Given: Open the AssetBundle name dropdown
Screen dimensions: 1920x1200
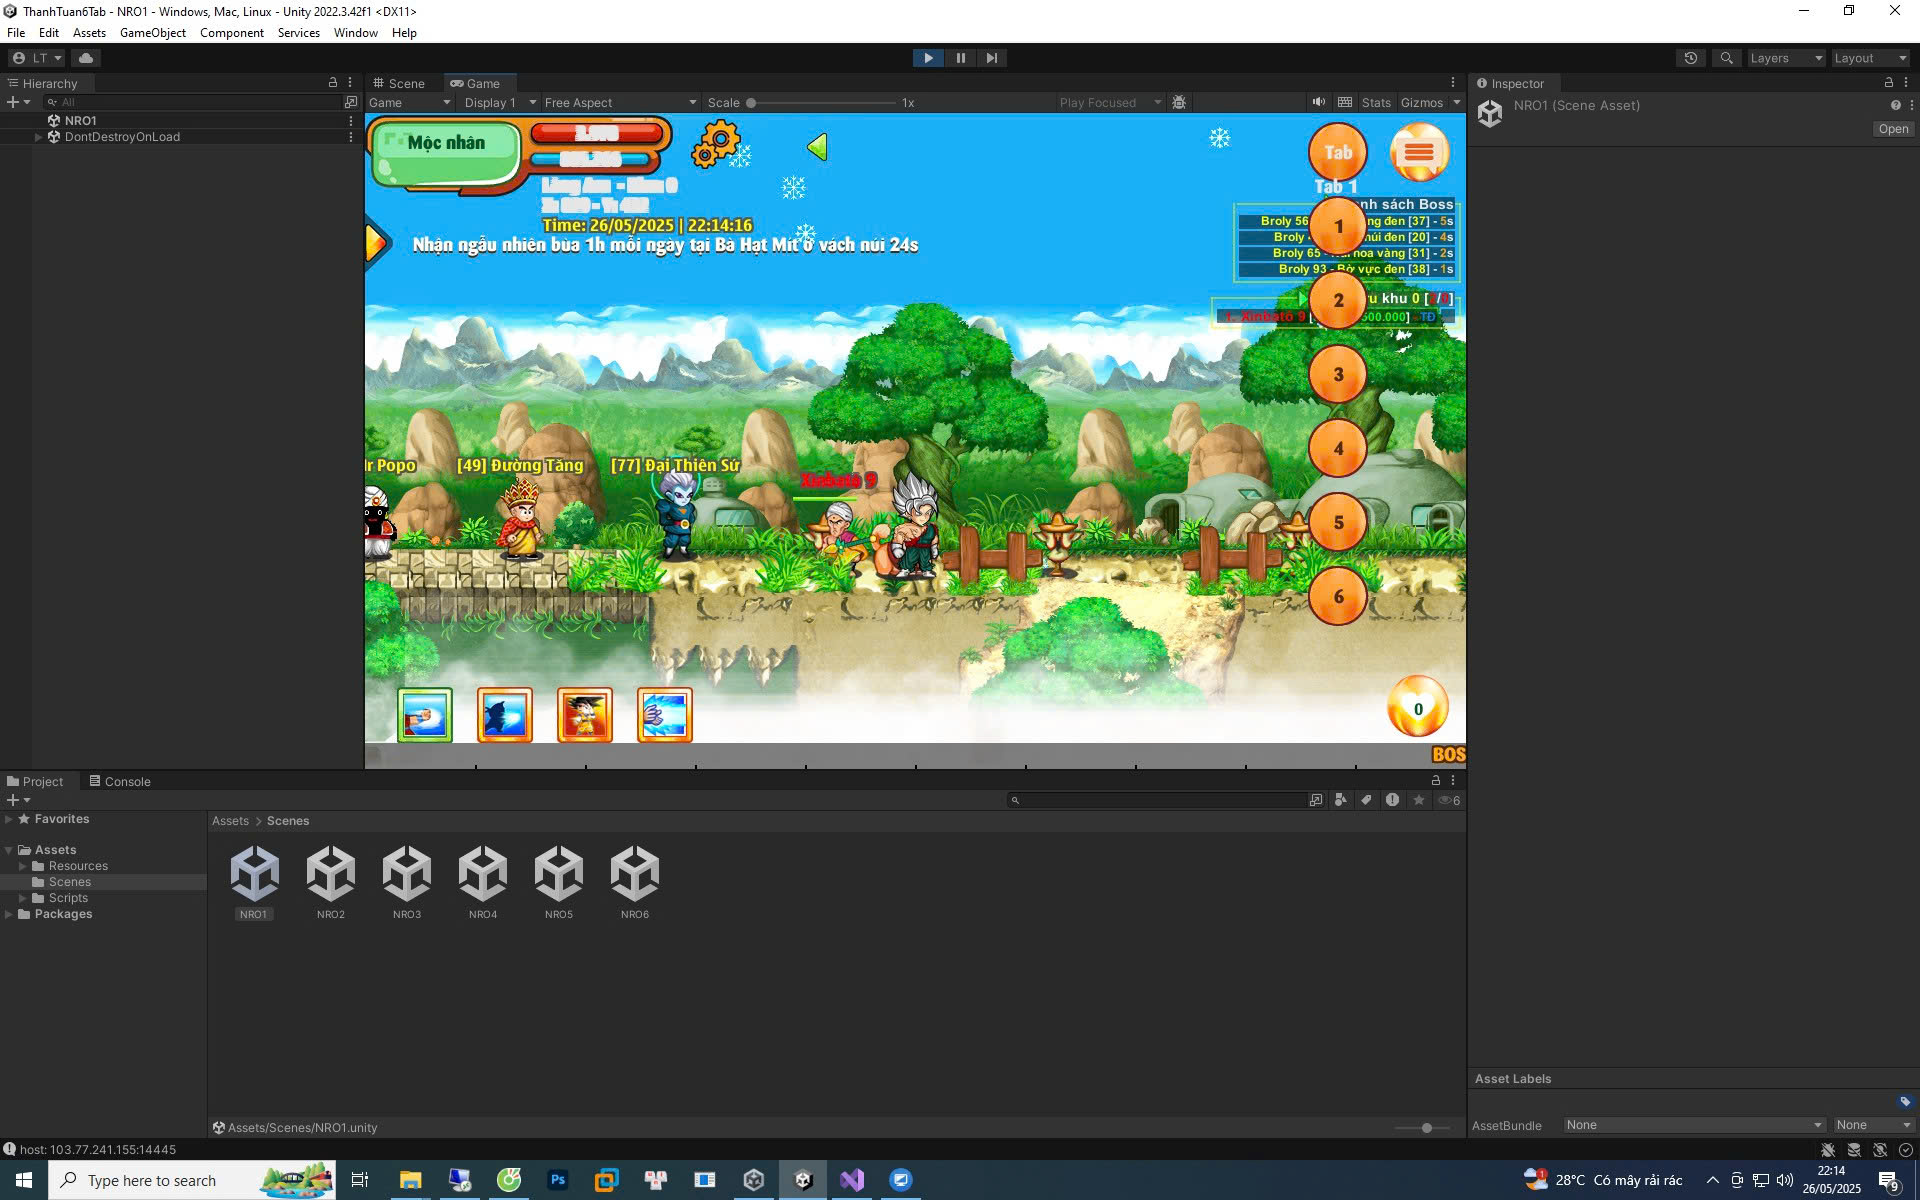Looking at the screenshot, I should pos(1695,1125).
